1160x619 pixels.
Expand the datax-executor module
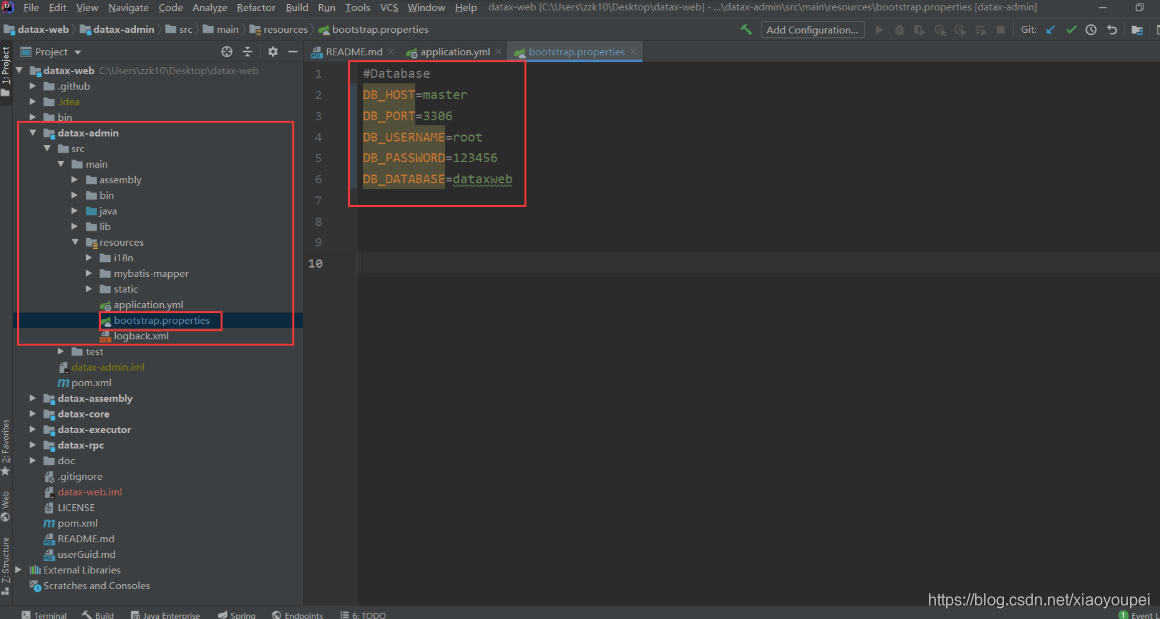coord(33,430)
